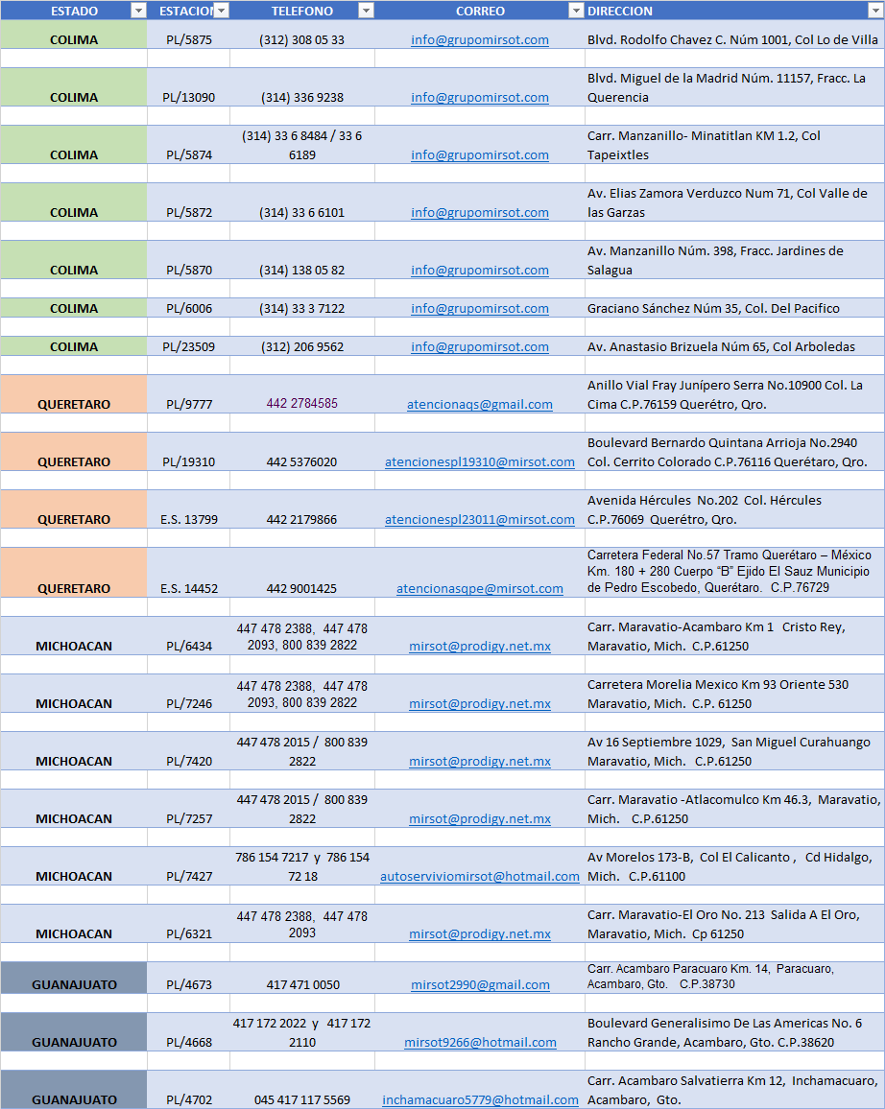Open the ESTADO column filter dropdown
This screenshot has height=1109, width=885.
point(138,11)
